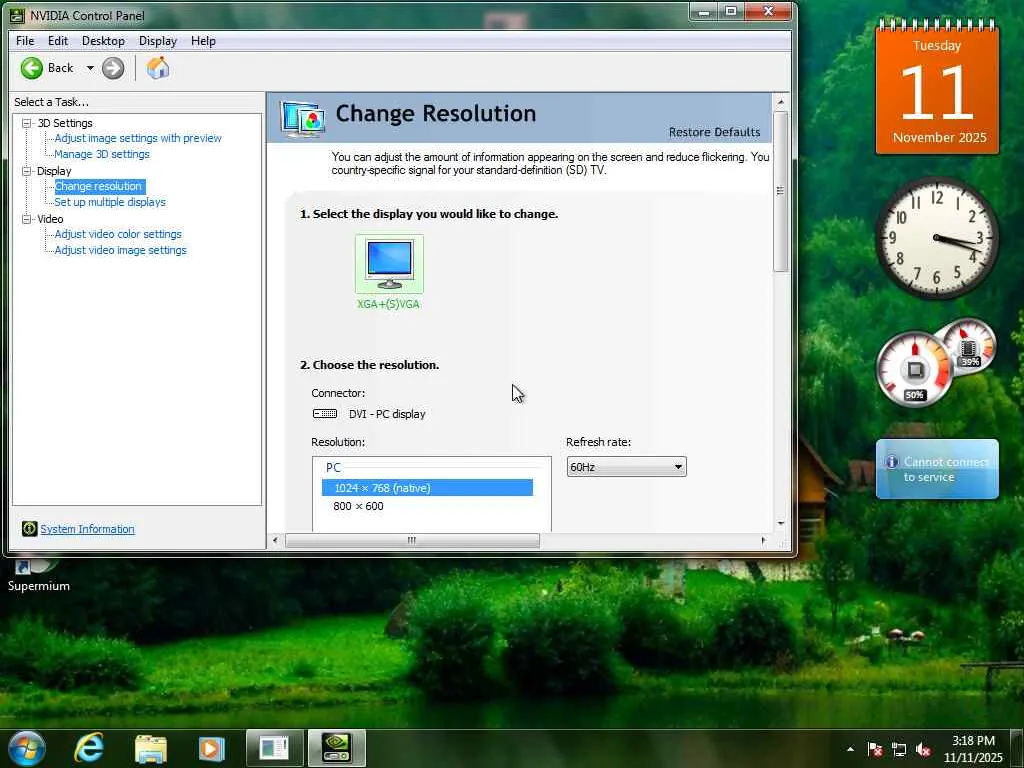1024x768 pixels.
Task: Open Adjust video image settings
Action: tap(120, 250)
